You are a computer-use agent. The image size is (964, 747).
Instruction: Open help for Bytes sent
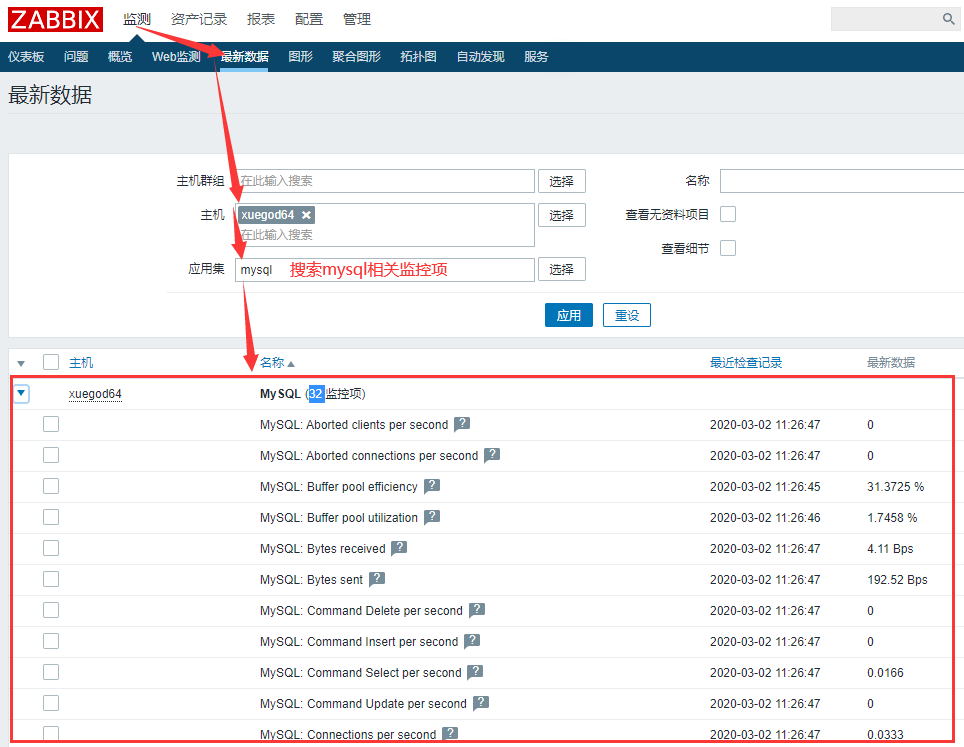click(377, 579)
